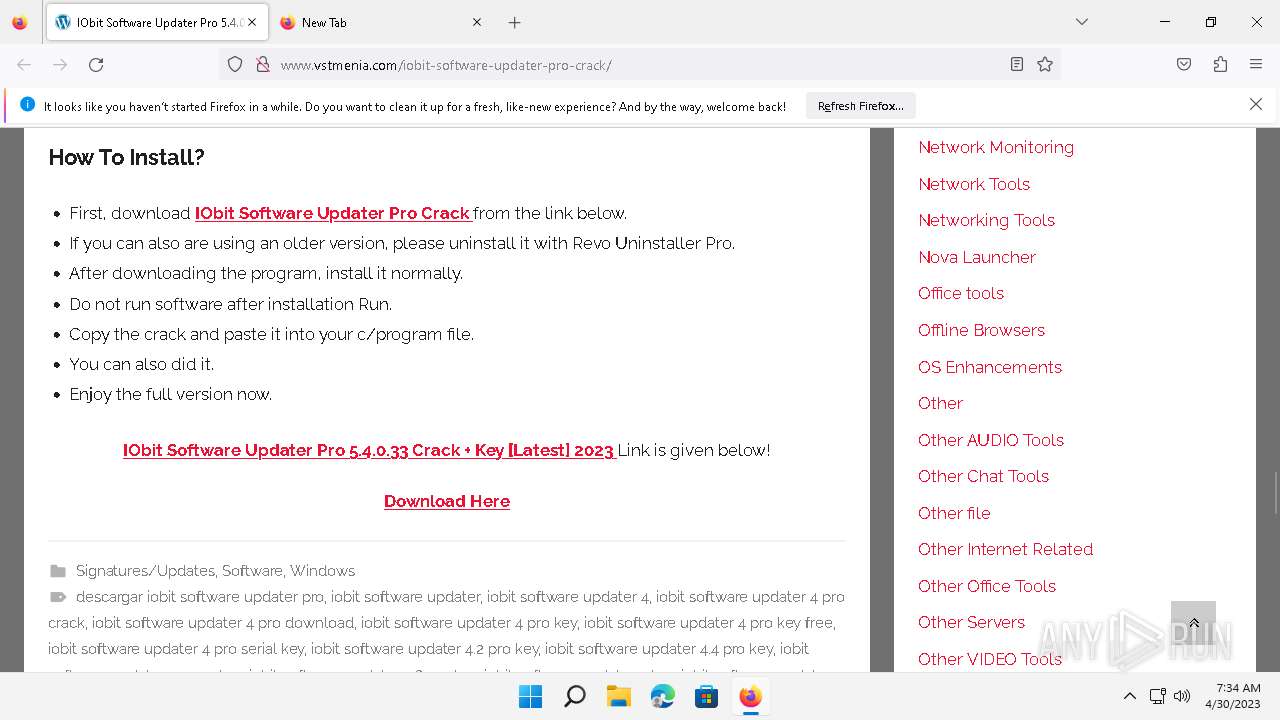The image size is (1280, 720).
Task: Show site security lock information
Action: point(263,64)
